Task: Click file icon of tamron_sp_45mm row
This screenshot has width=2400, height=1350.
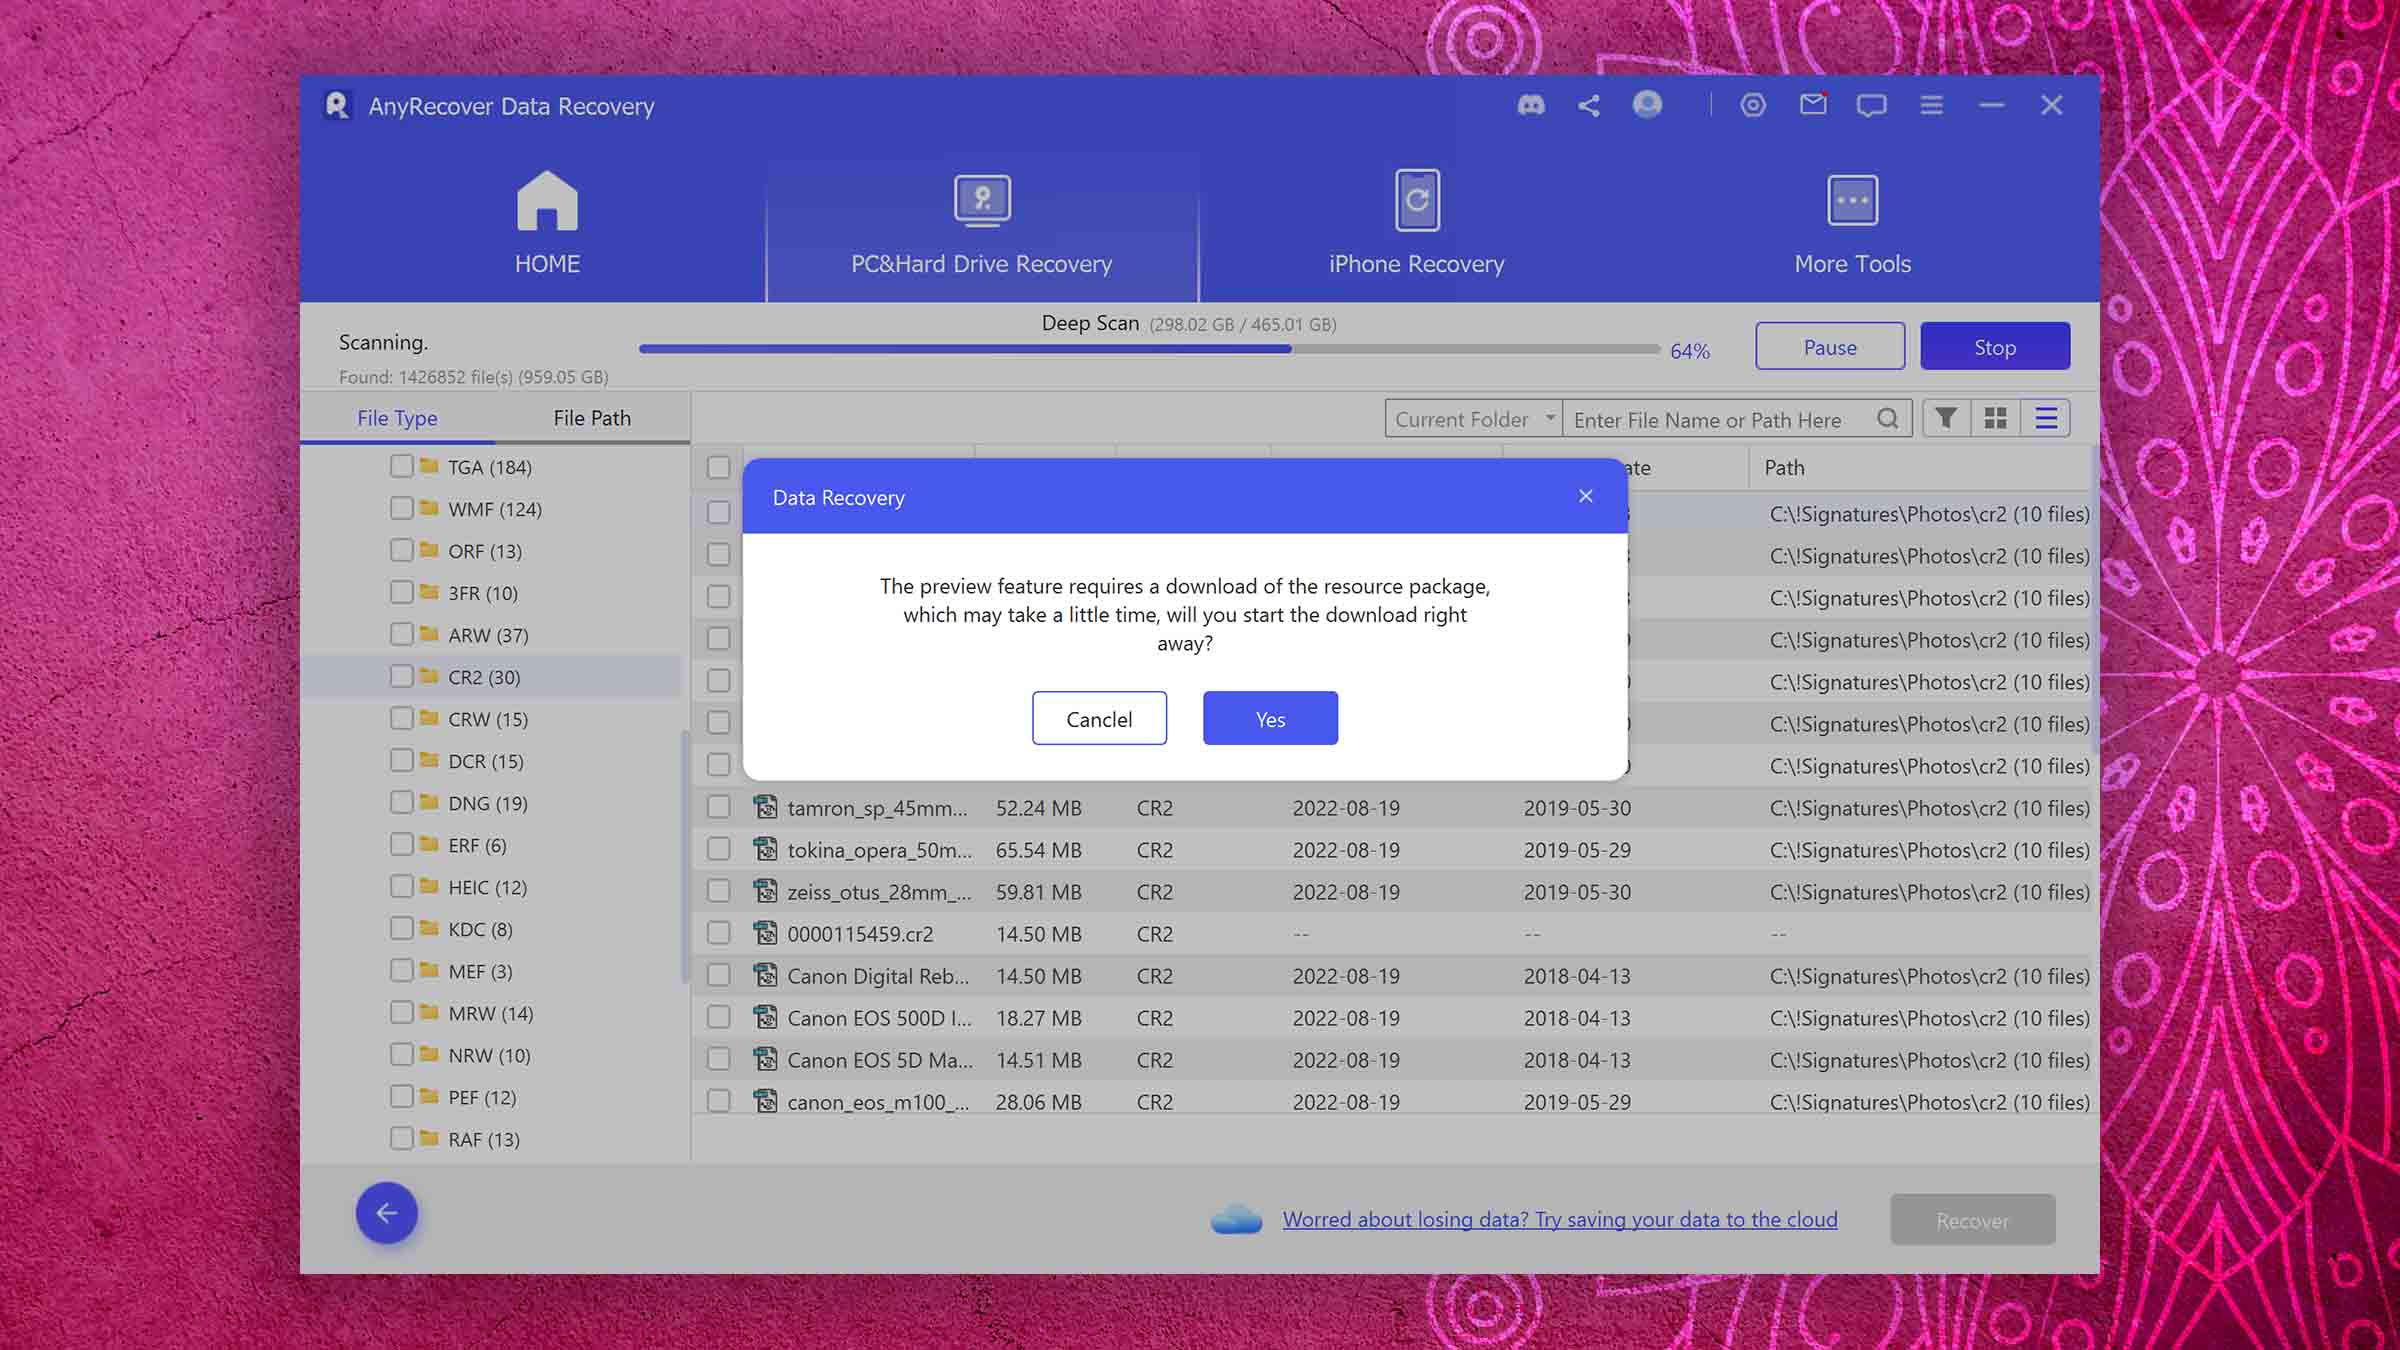Action: click(765, 806)
